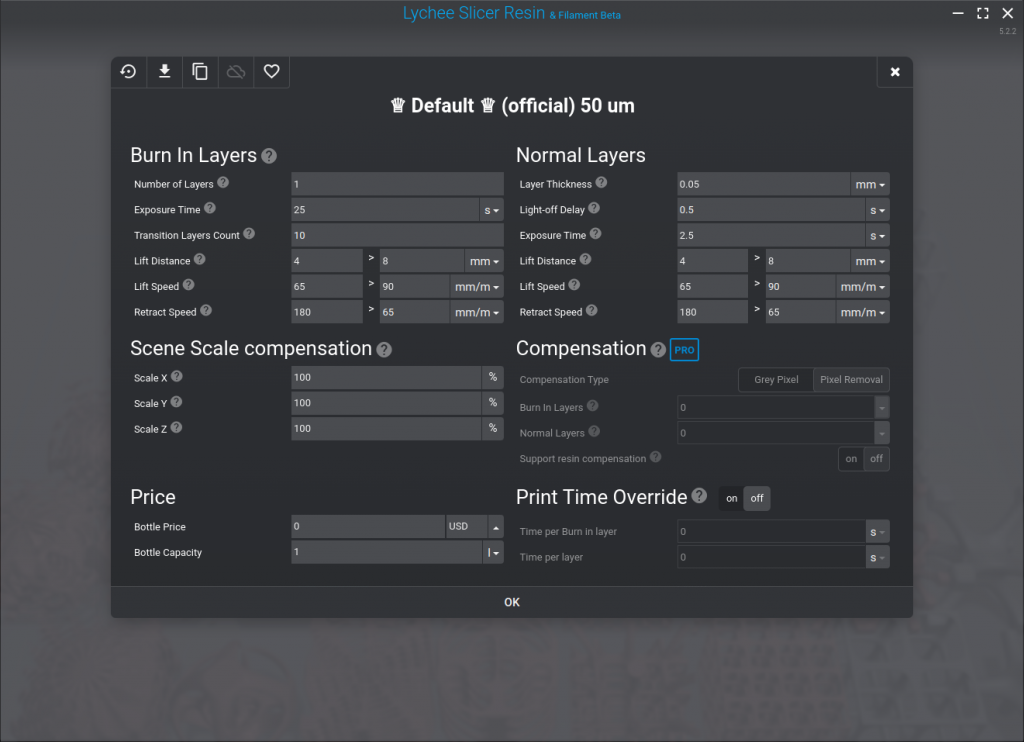Click the reset/restore history icon
This screenshot has width=1024, height=742.
129,71
